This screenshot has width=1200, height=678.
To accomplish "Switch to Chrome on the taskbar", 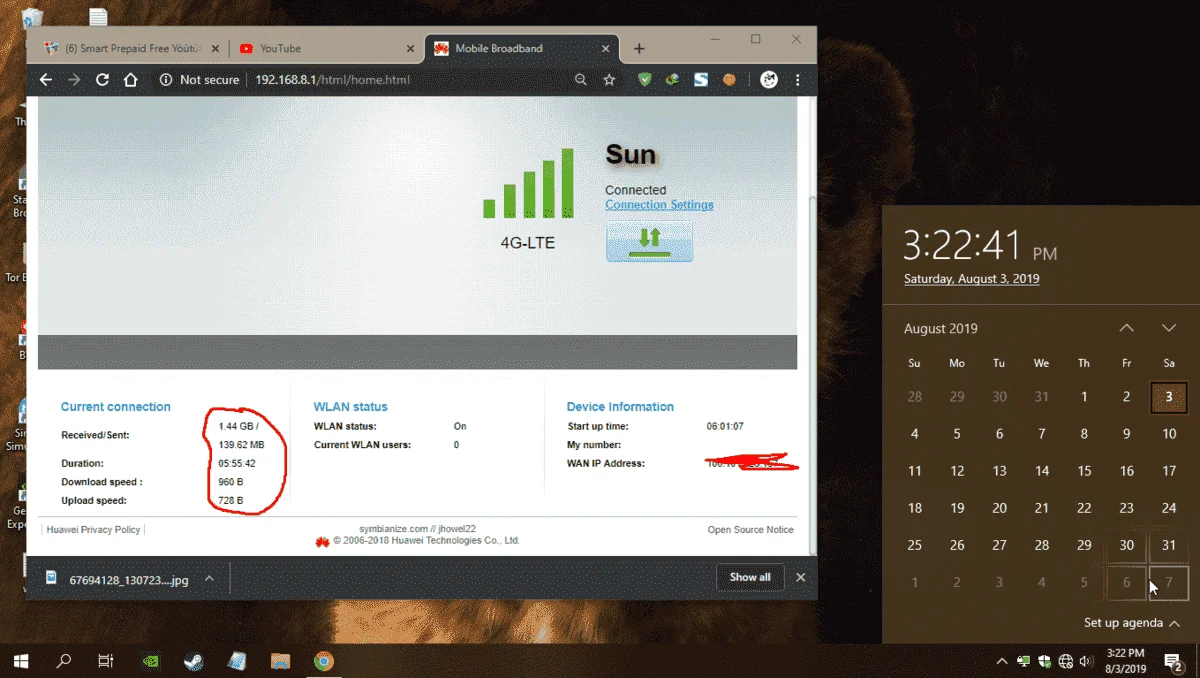I will [x=323, y=661].
